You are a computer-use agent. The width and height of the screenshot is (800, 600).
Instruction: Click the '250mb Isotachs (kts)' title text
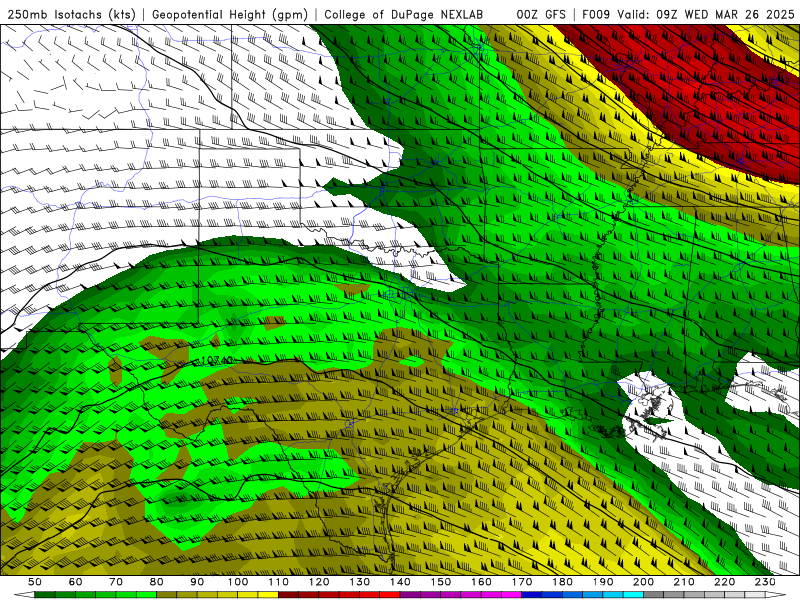coord(71,15)
